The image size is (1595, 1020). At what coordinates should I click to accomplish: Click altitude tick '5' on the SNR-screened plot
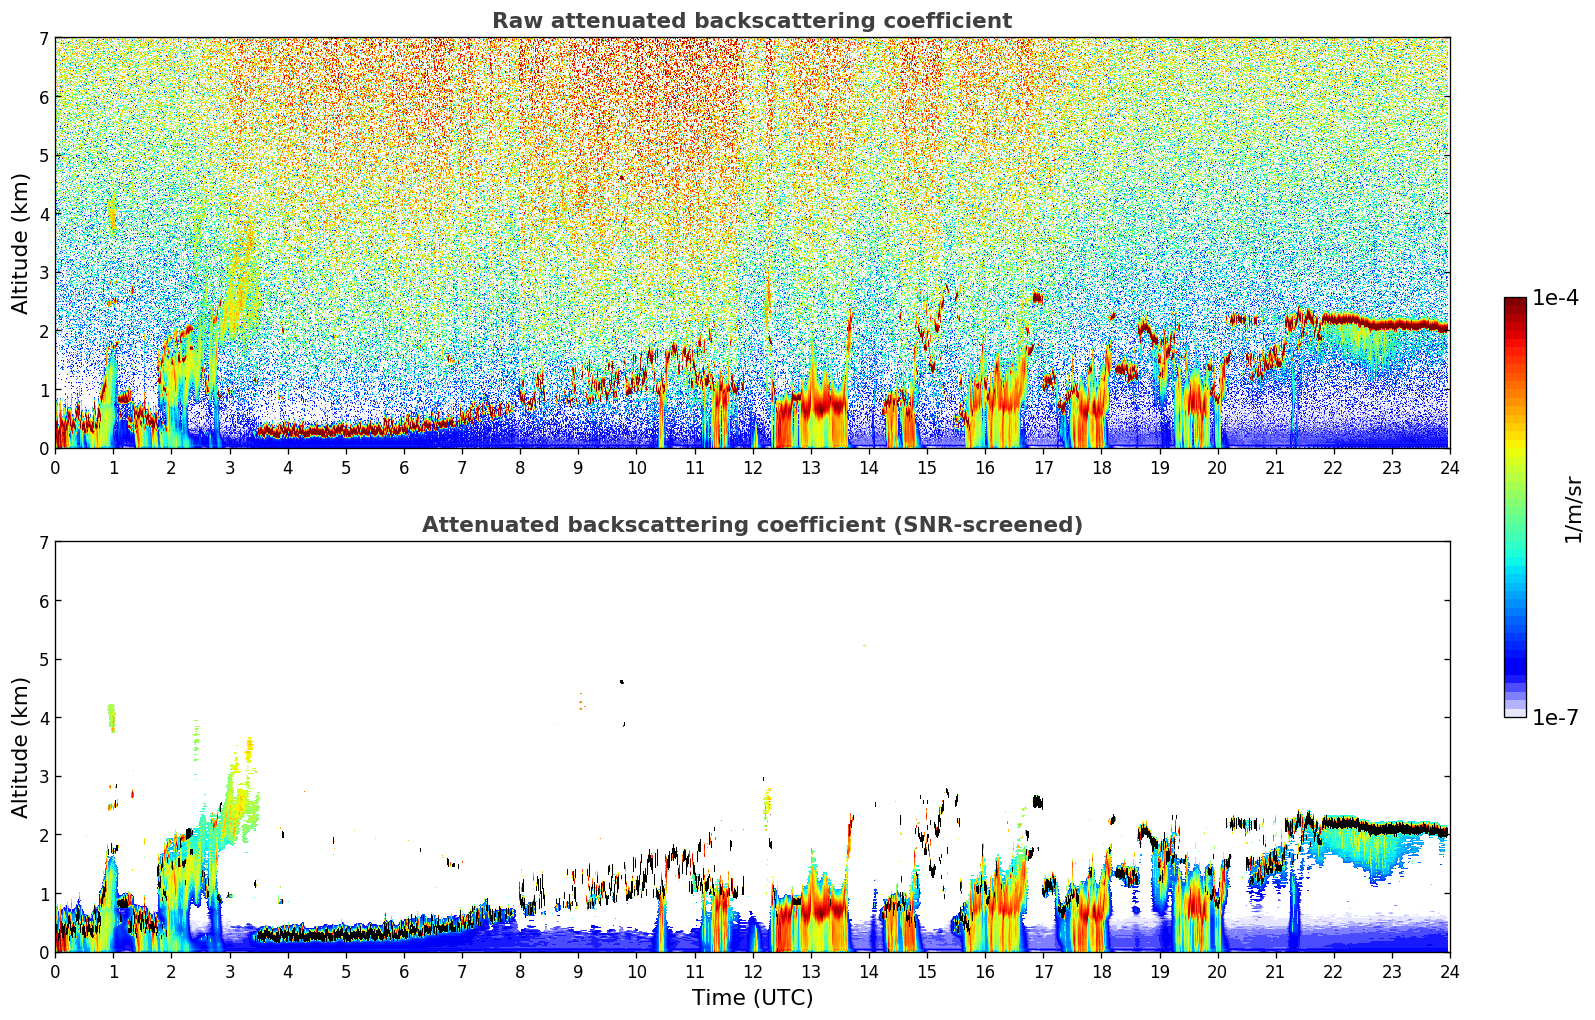tap(44, 660)
